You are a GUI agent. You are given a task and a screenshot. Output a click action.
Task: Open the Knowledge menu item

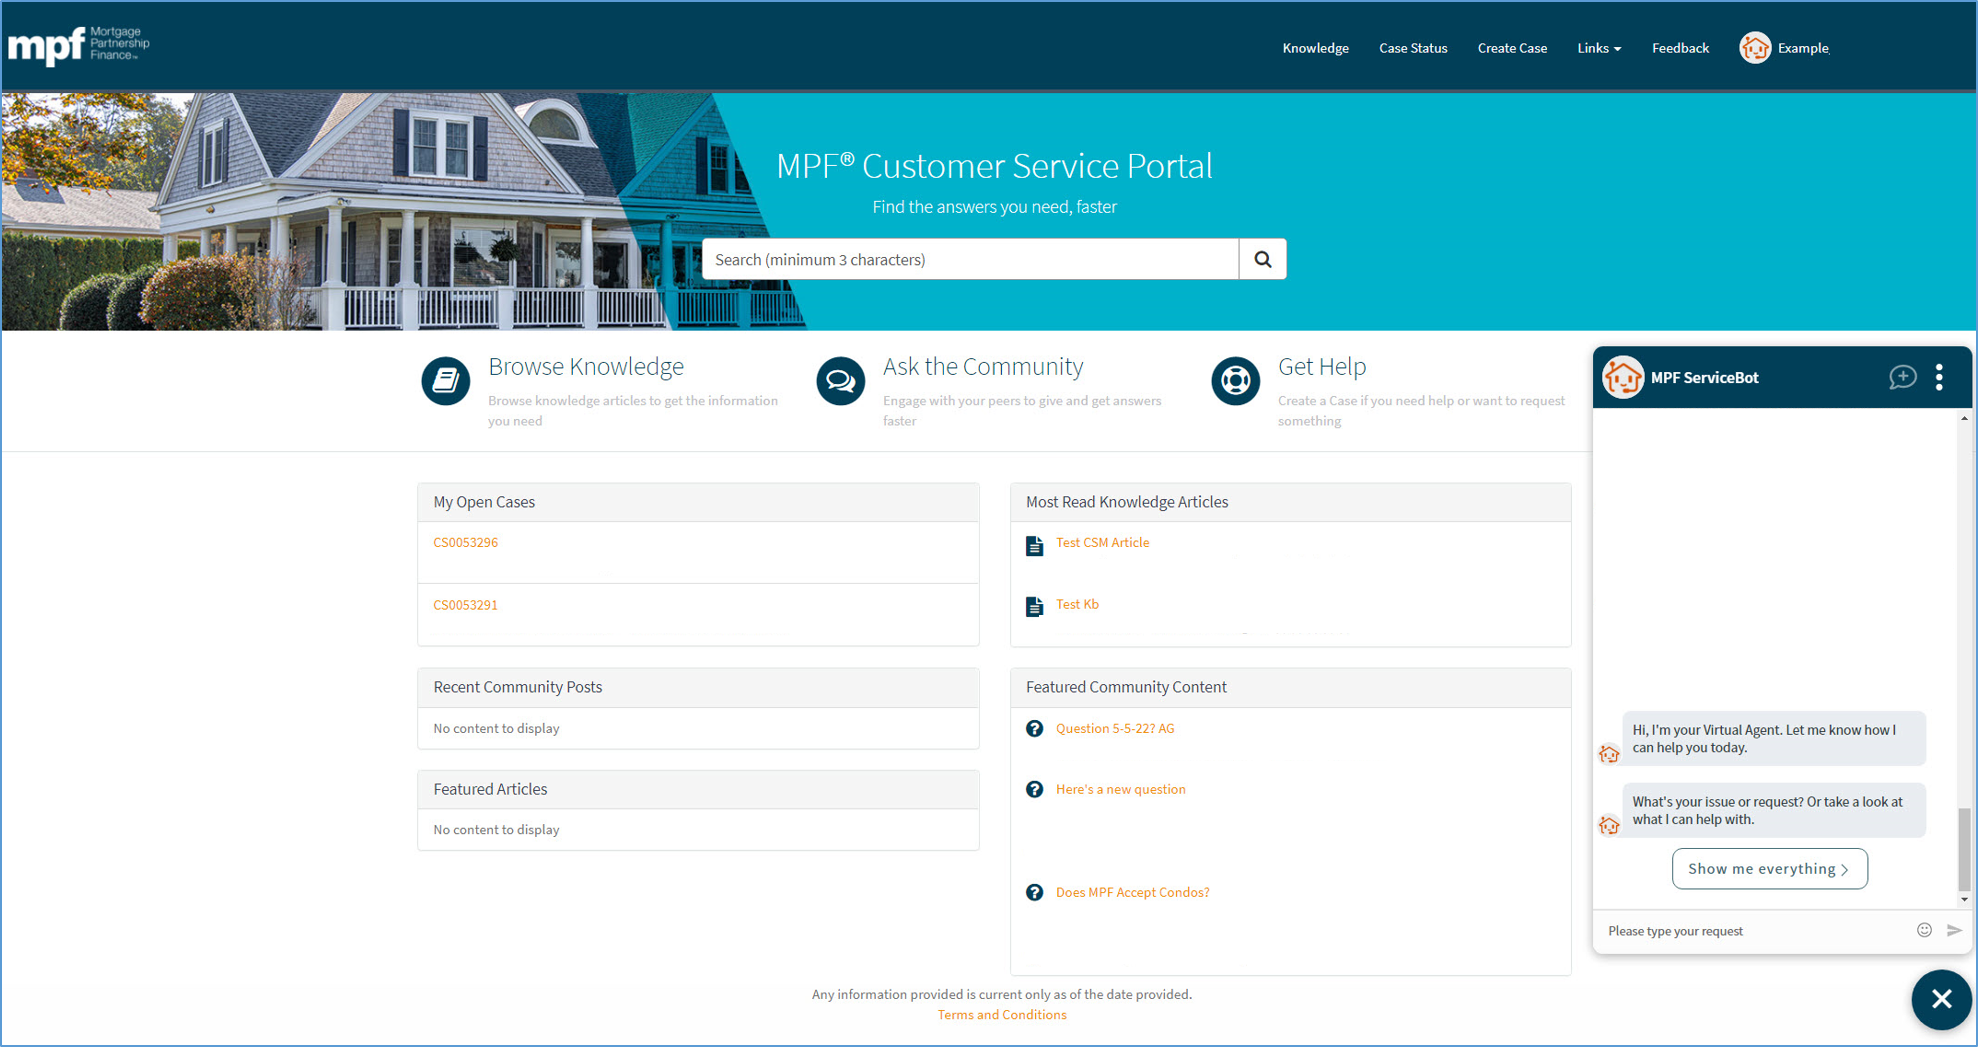[x=1315, y=48]
